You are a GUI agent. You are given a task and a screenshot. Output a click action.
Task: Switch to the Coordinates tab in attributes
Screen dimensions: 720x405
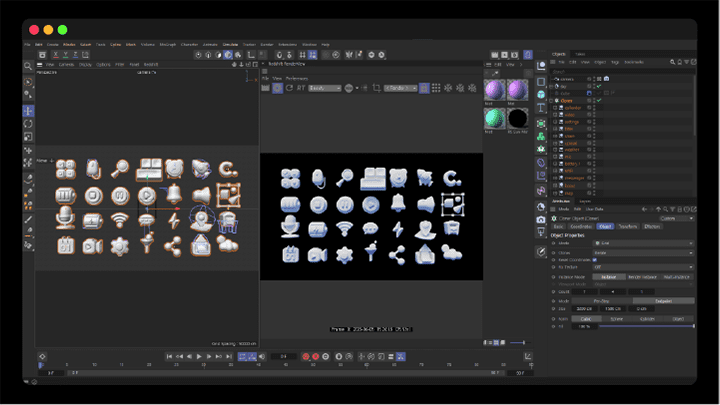point(581,226)
